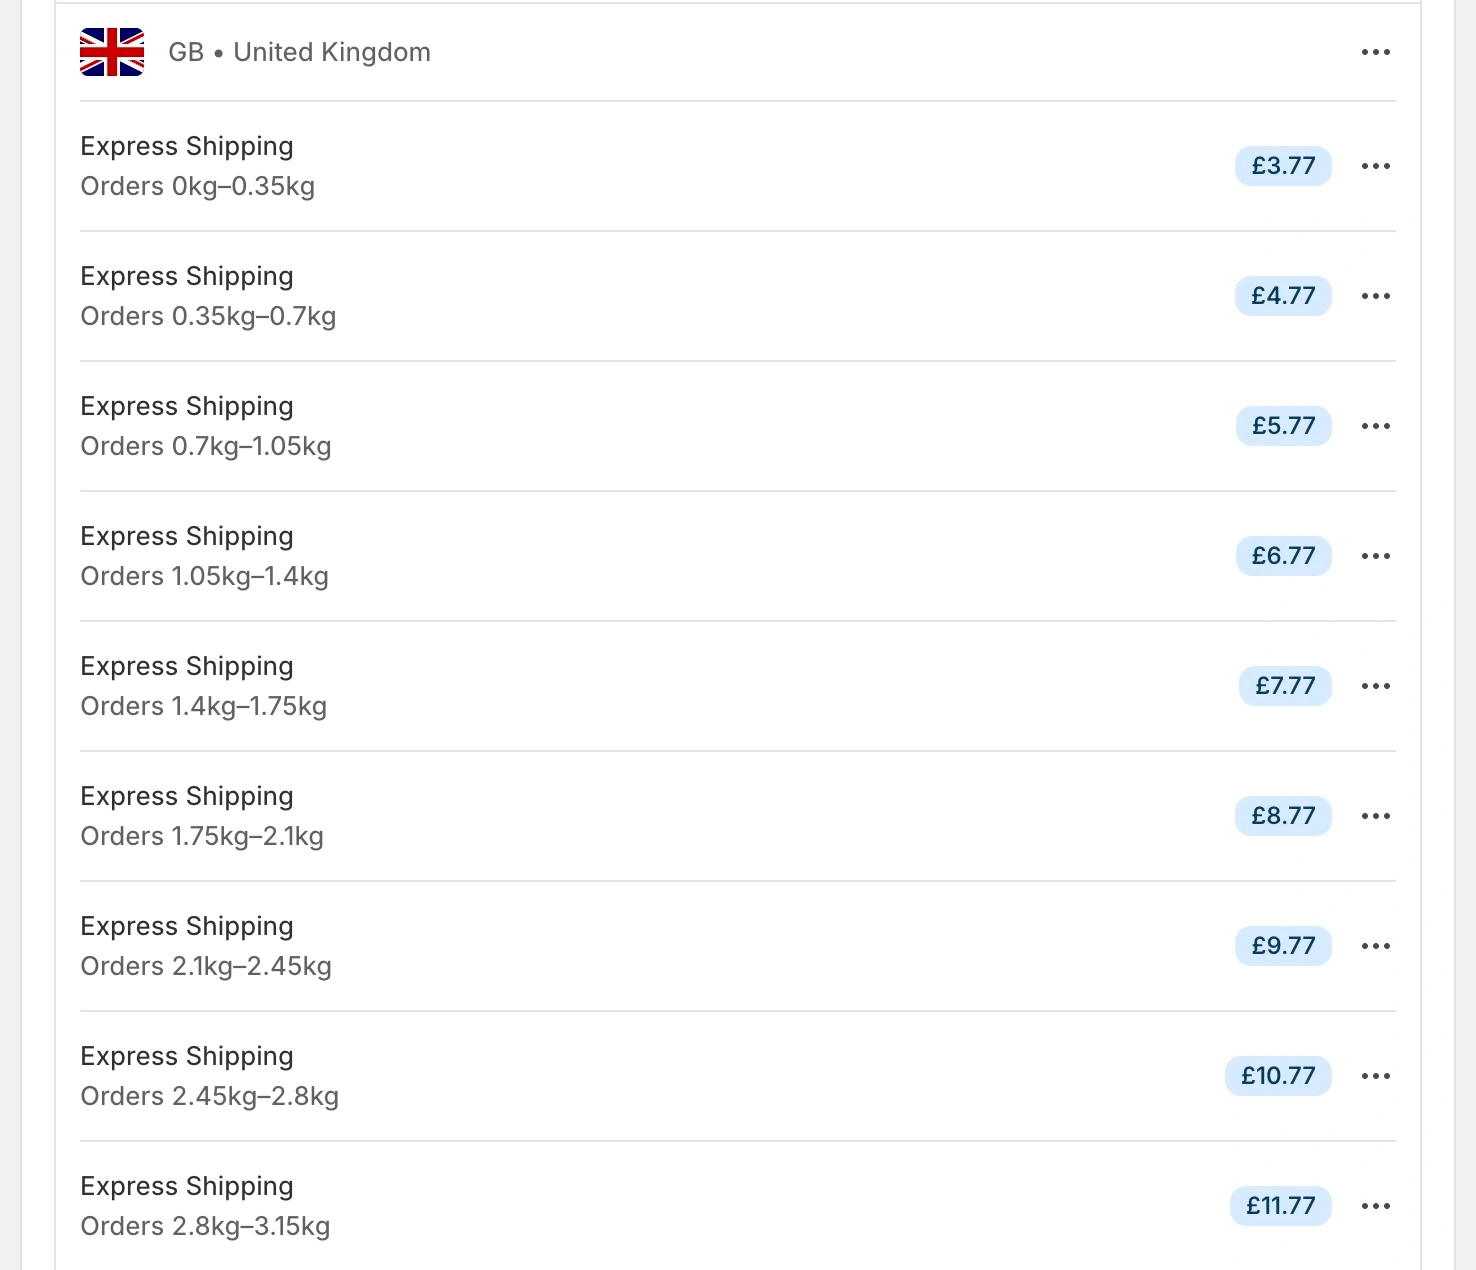The height and width of the screenshot is (1270, 1476).
Task: Select the £11.77 price badge
Action: click(1280, 1206)
